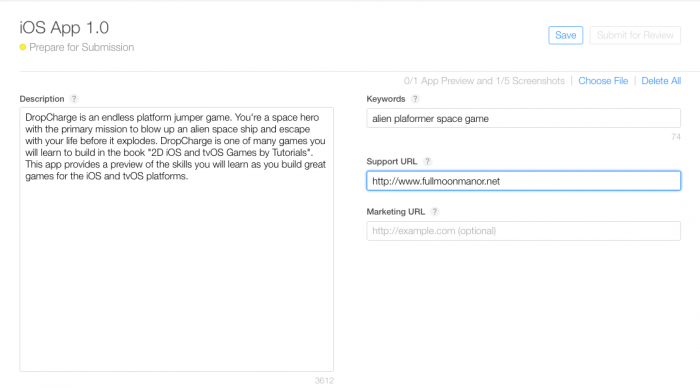Click the yellow status dot indicator

(x=23, y=47)
